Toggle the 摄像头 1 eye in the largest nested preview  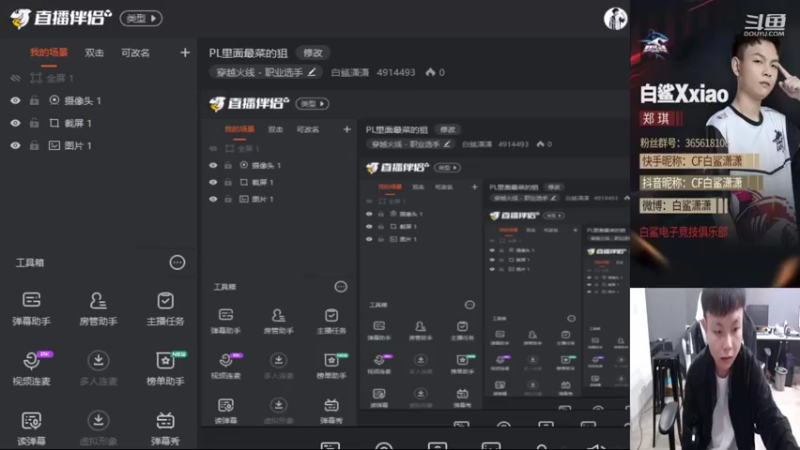click(213, 165)
